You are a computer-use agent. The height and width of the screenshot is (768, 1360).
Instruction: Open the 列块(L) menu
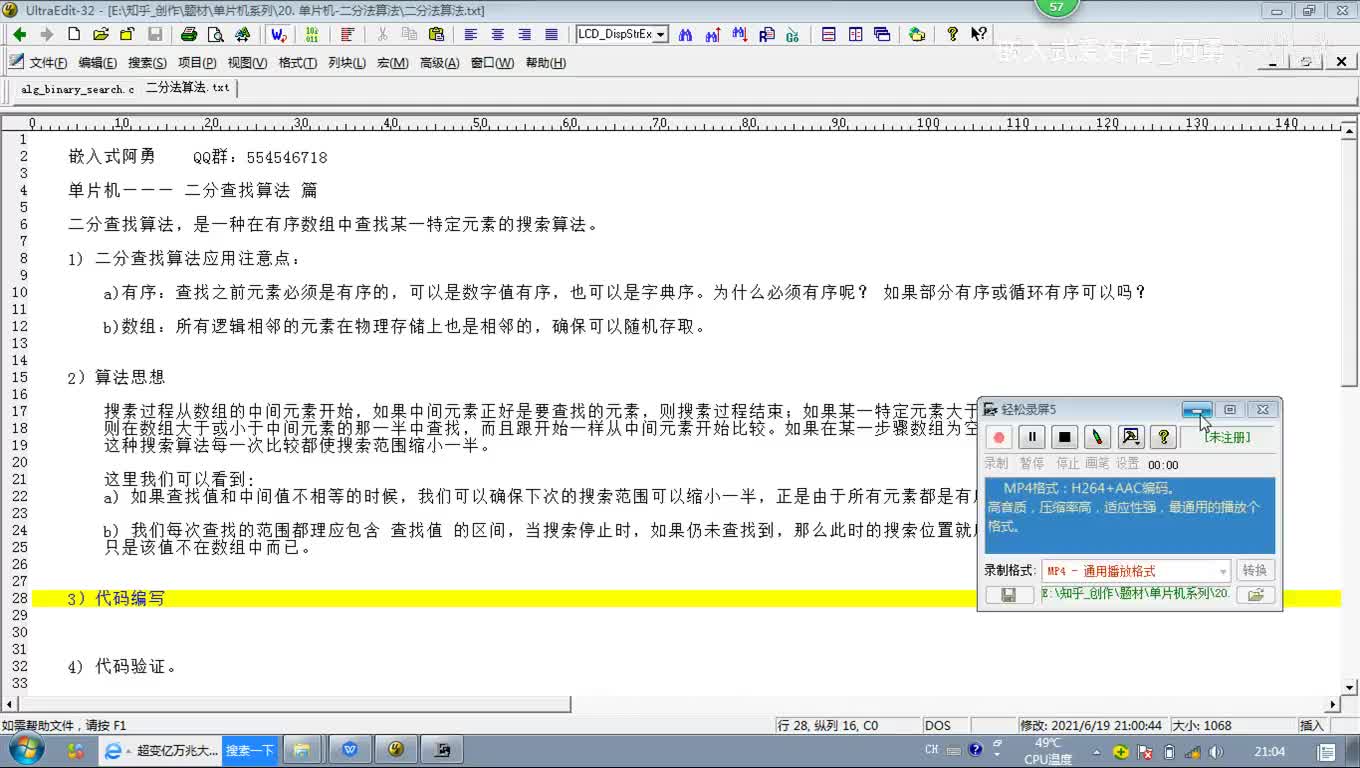347,63
